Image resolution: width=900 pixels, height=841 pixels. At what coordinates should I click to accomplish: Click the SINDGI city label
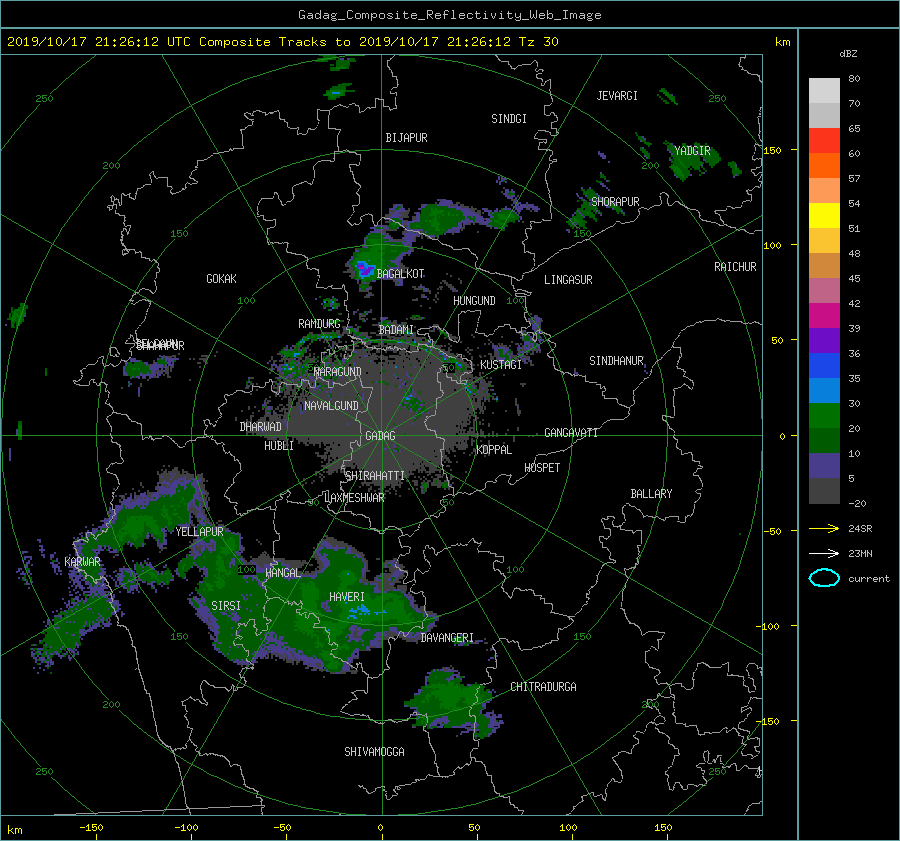point(509,119)
